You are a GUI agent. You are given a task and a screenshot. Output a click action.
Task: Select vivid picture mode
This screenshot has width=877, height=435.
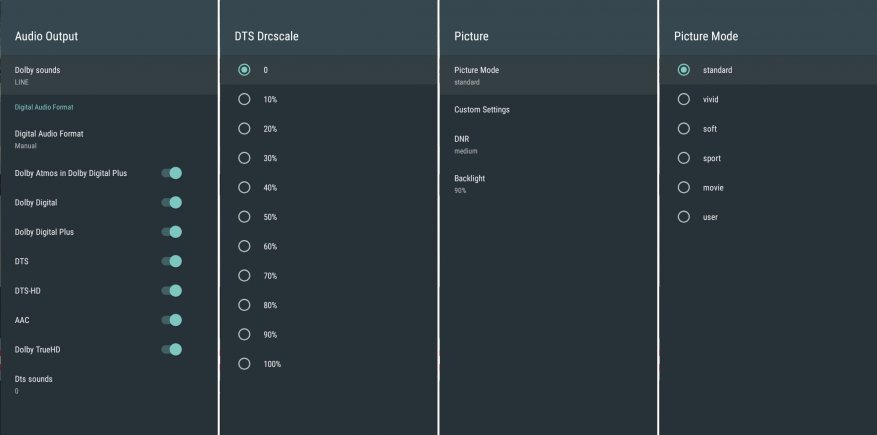[684, 99]
